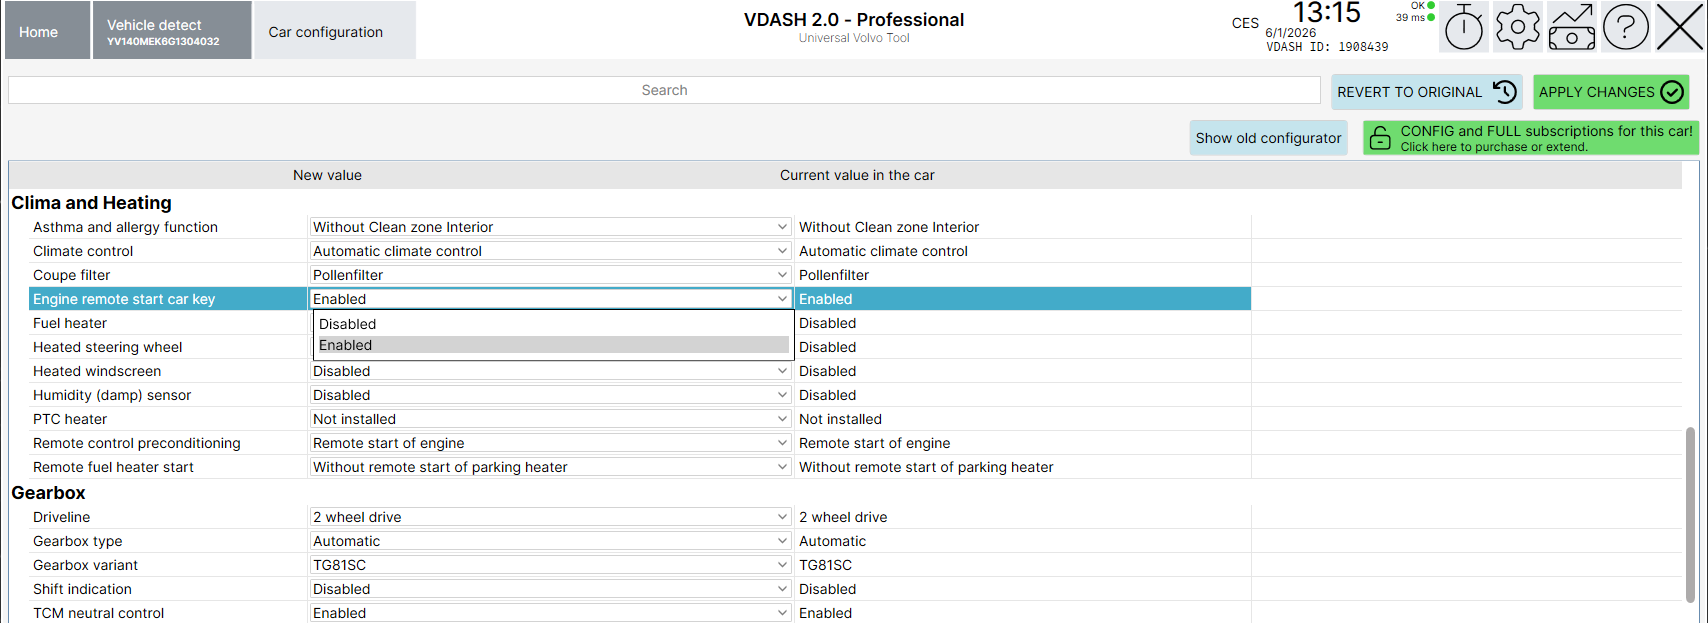Viewport: 1708px width, 623px height.
Task: Focus the Search input field
Action: [664, 90]
